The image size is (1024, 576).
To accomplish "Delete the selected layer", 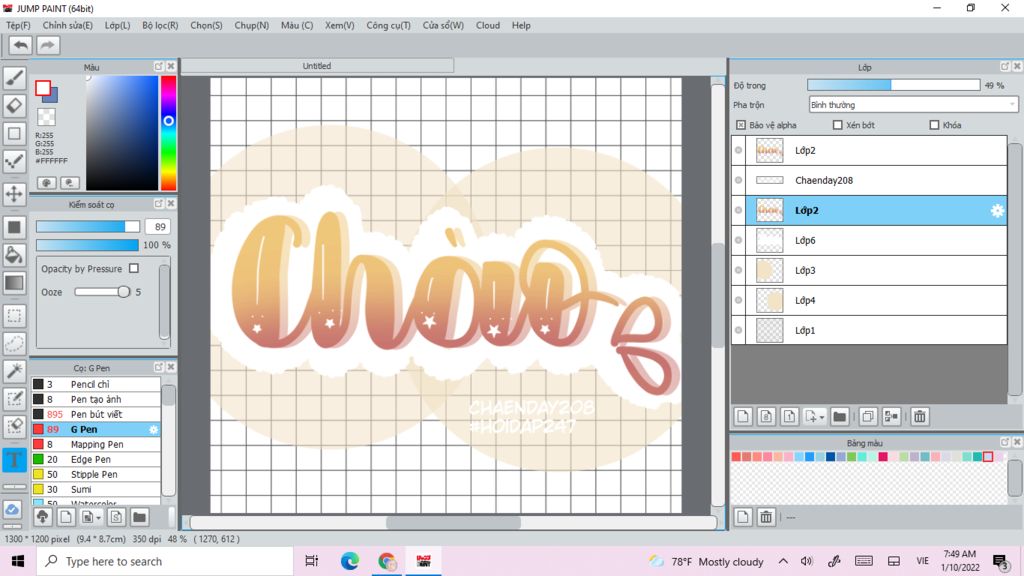I will click(920, 417).
